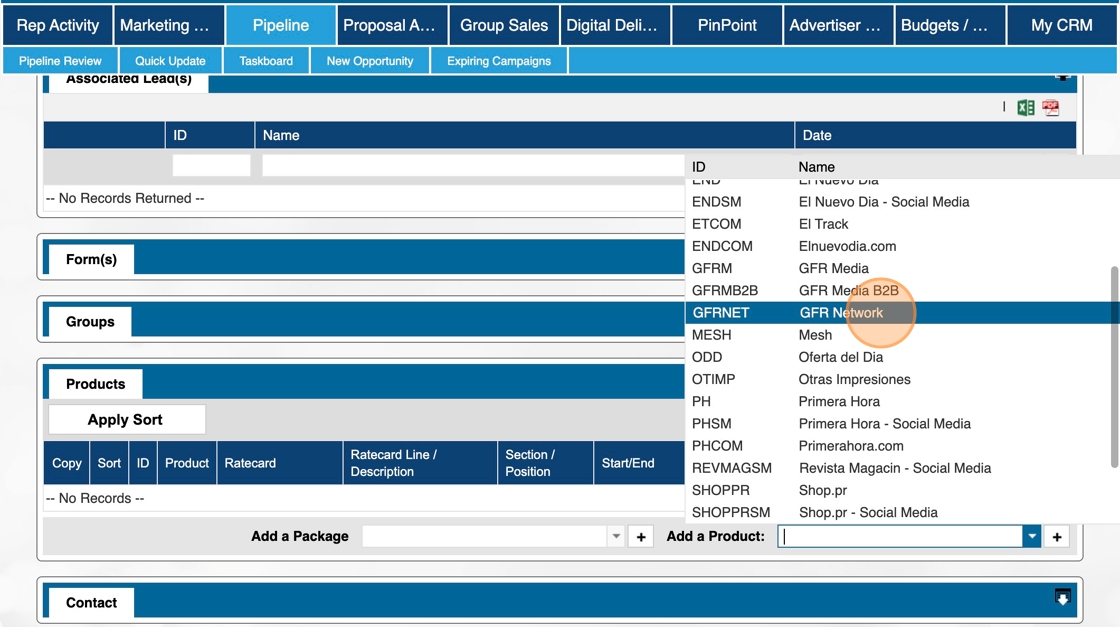Switch to the Marketing tab
Viewport: 1120px width, 627px height.
click(169, 25)
